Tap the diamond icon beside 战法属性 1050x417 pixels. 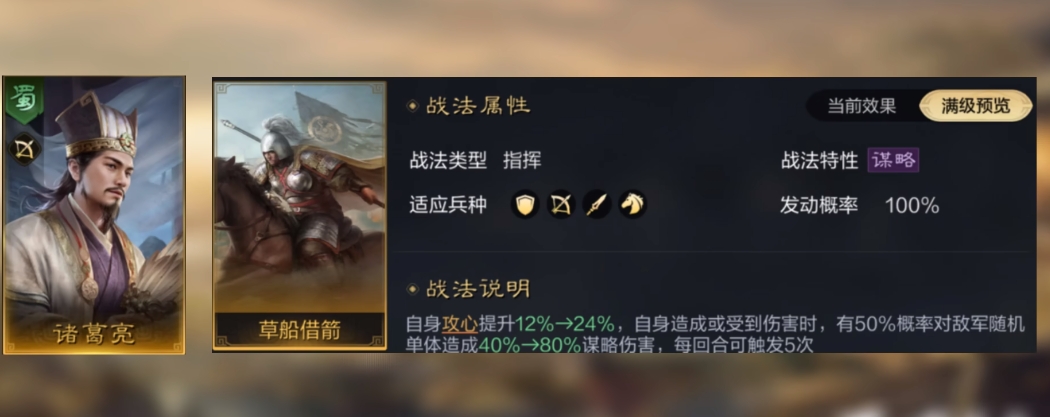[413, 106]
